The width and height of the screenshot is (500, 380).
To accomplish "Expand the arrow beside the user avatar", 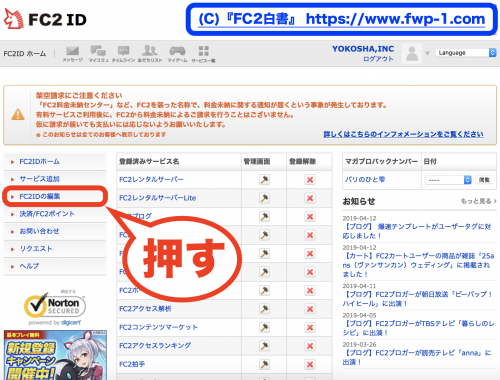I will pos(427,53).
